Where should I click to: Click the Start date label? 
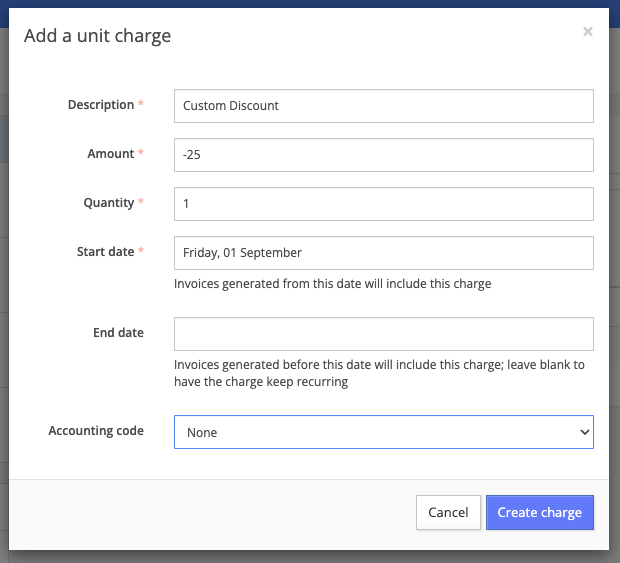click(106, 251)
